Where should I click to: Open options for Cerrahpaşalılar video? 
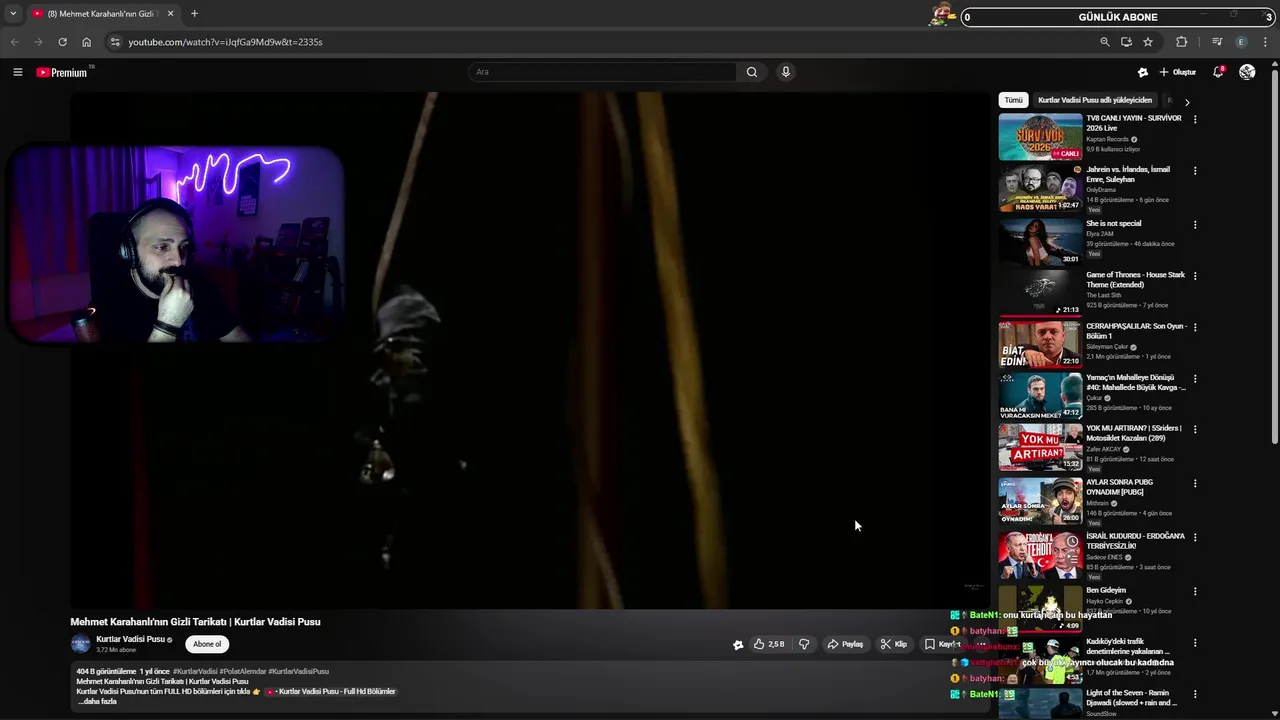pos(1195,327)
